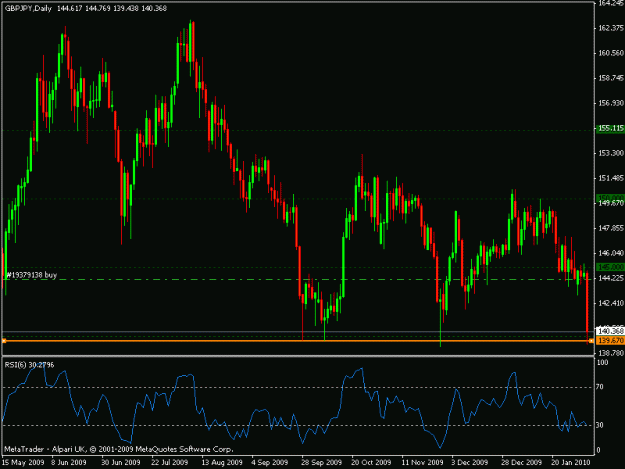625x469 pixels.
Task: Click the RSI scale value 70
Action: pos(600,387)
